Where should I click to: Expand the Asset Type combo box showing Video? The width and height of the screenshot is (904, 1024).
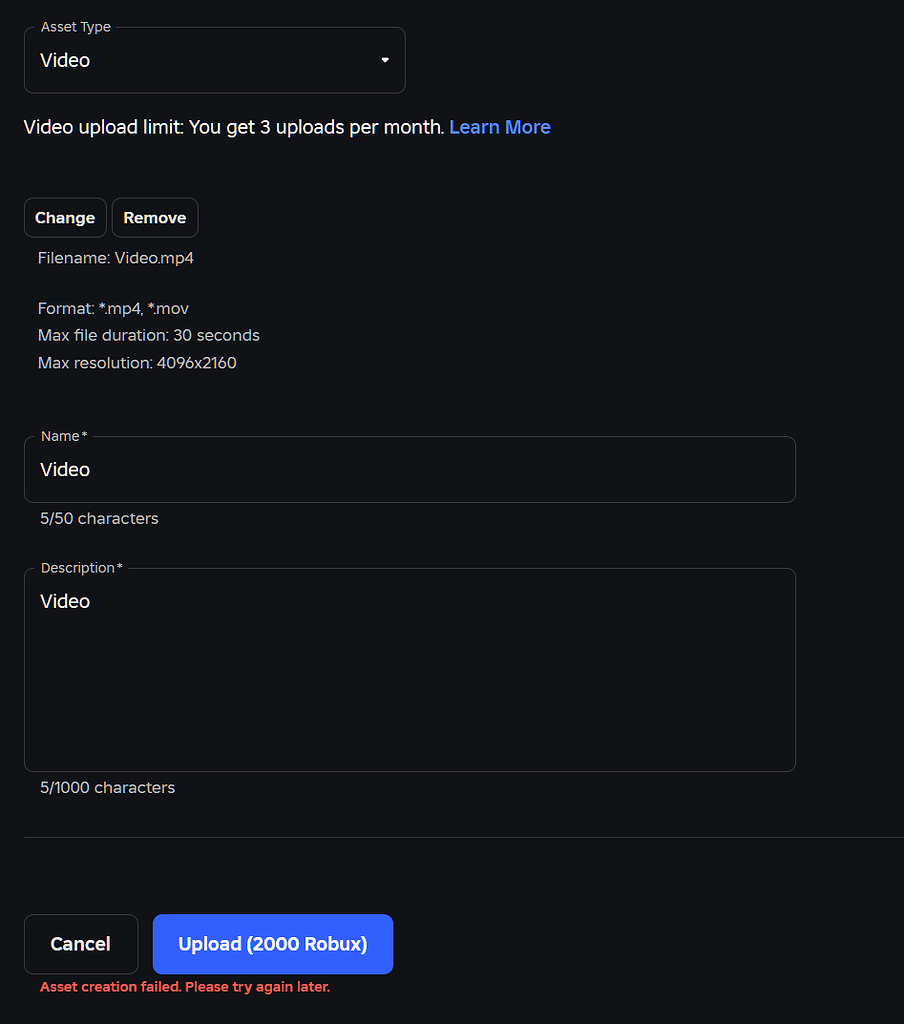214,60
